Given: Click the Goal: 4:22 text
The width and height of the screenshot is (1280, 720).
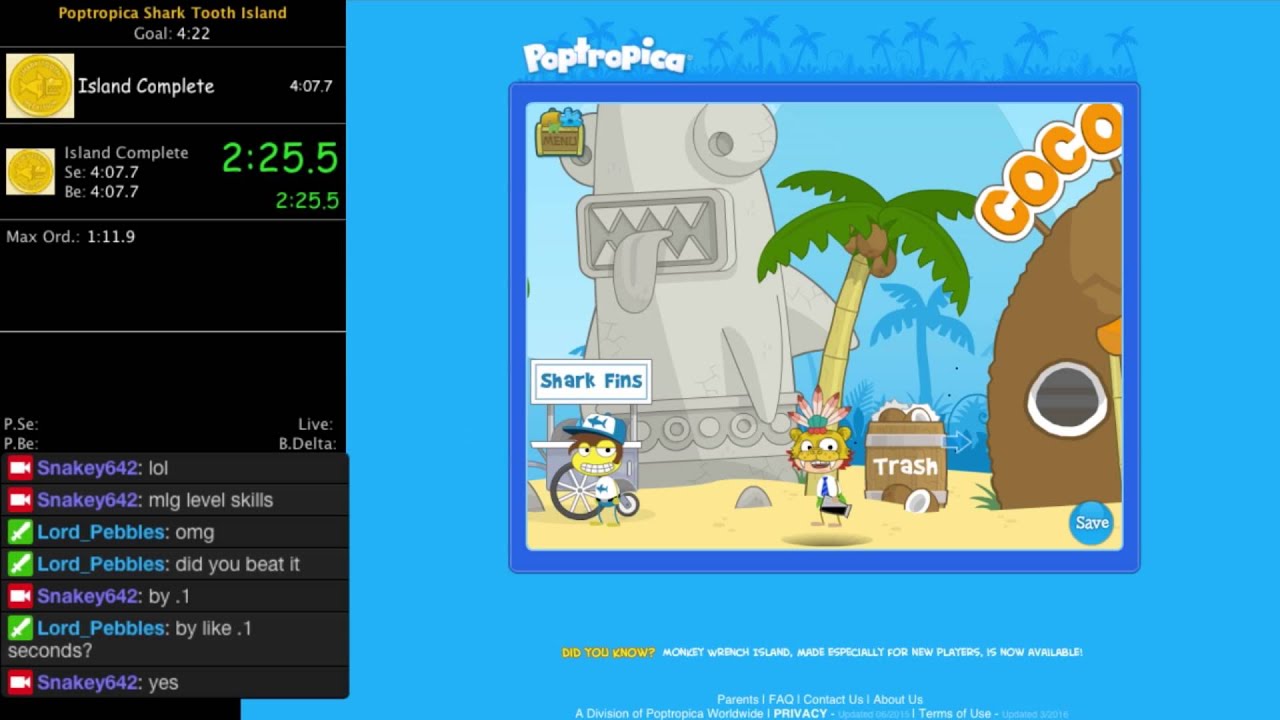Looking at the screenshot, I should pyautogui.click(x=172, y=34).
